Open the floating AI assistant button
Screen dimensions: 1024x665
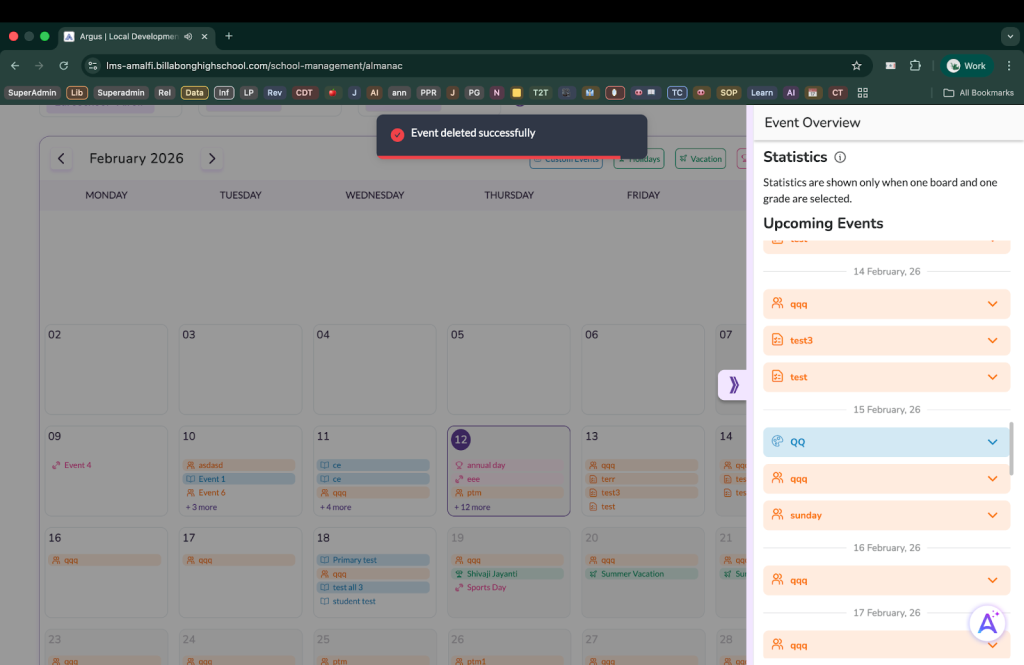pos(987,623)
